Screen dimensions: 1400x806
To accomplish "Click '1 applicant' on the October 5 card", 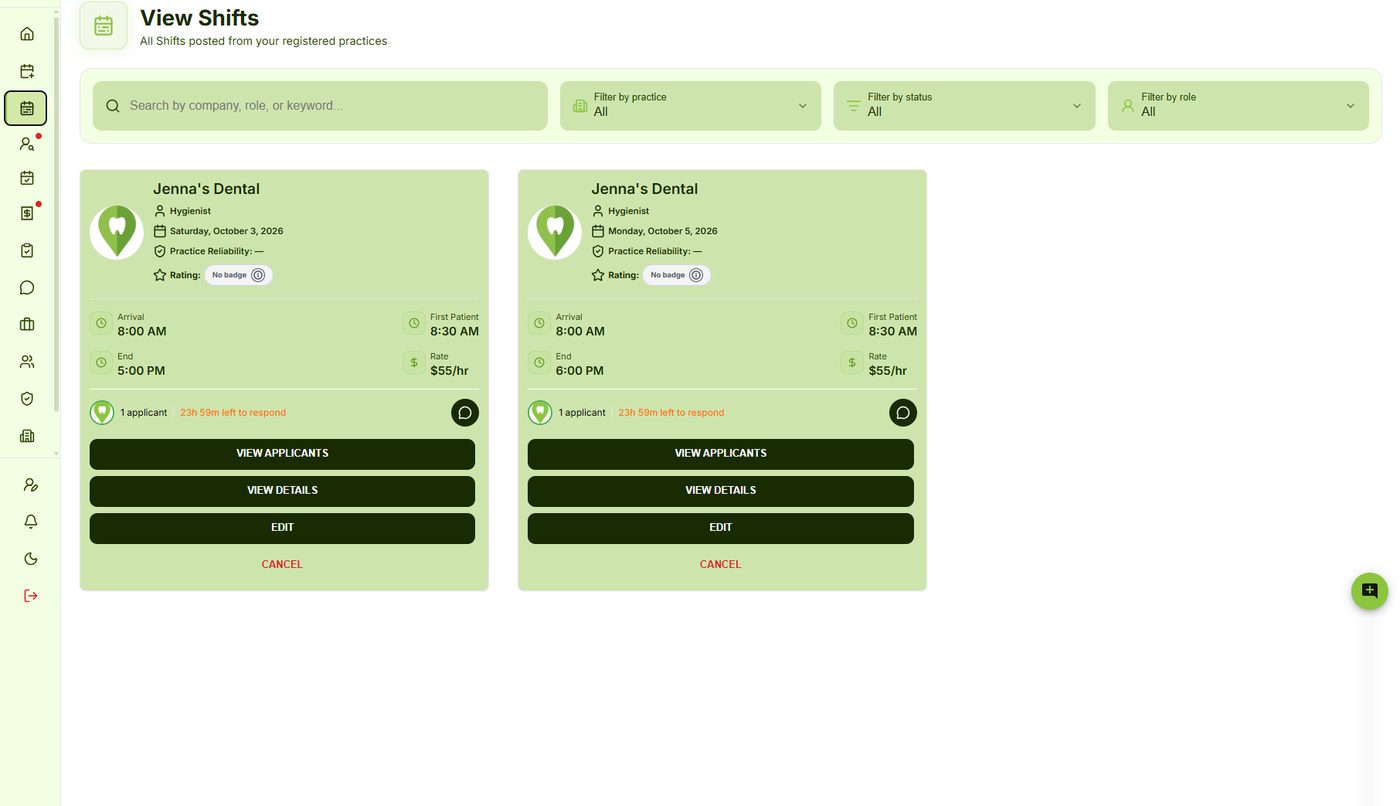I will tap(582, 413).
